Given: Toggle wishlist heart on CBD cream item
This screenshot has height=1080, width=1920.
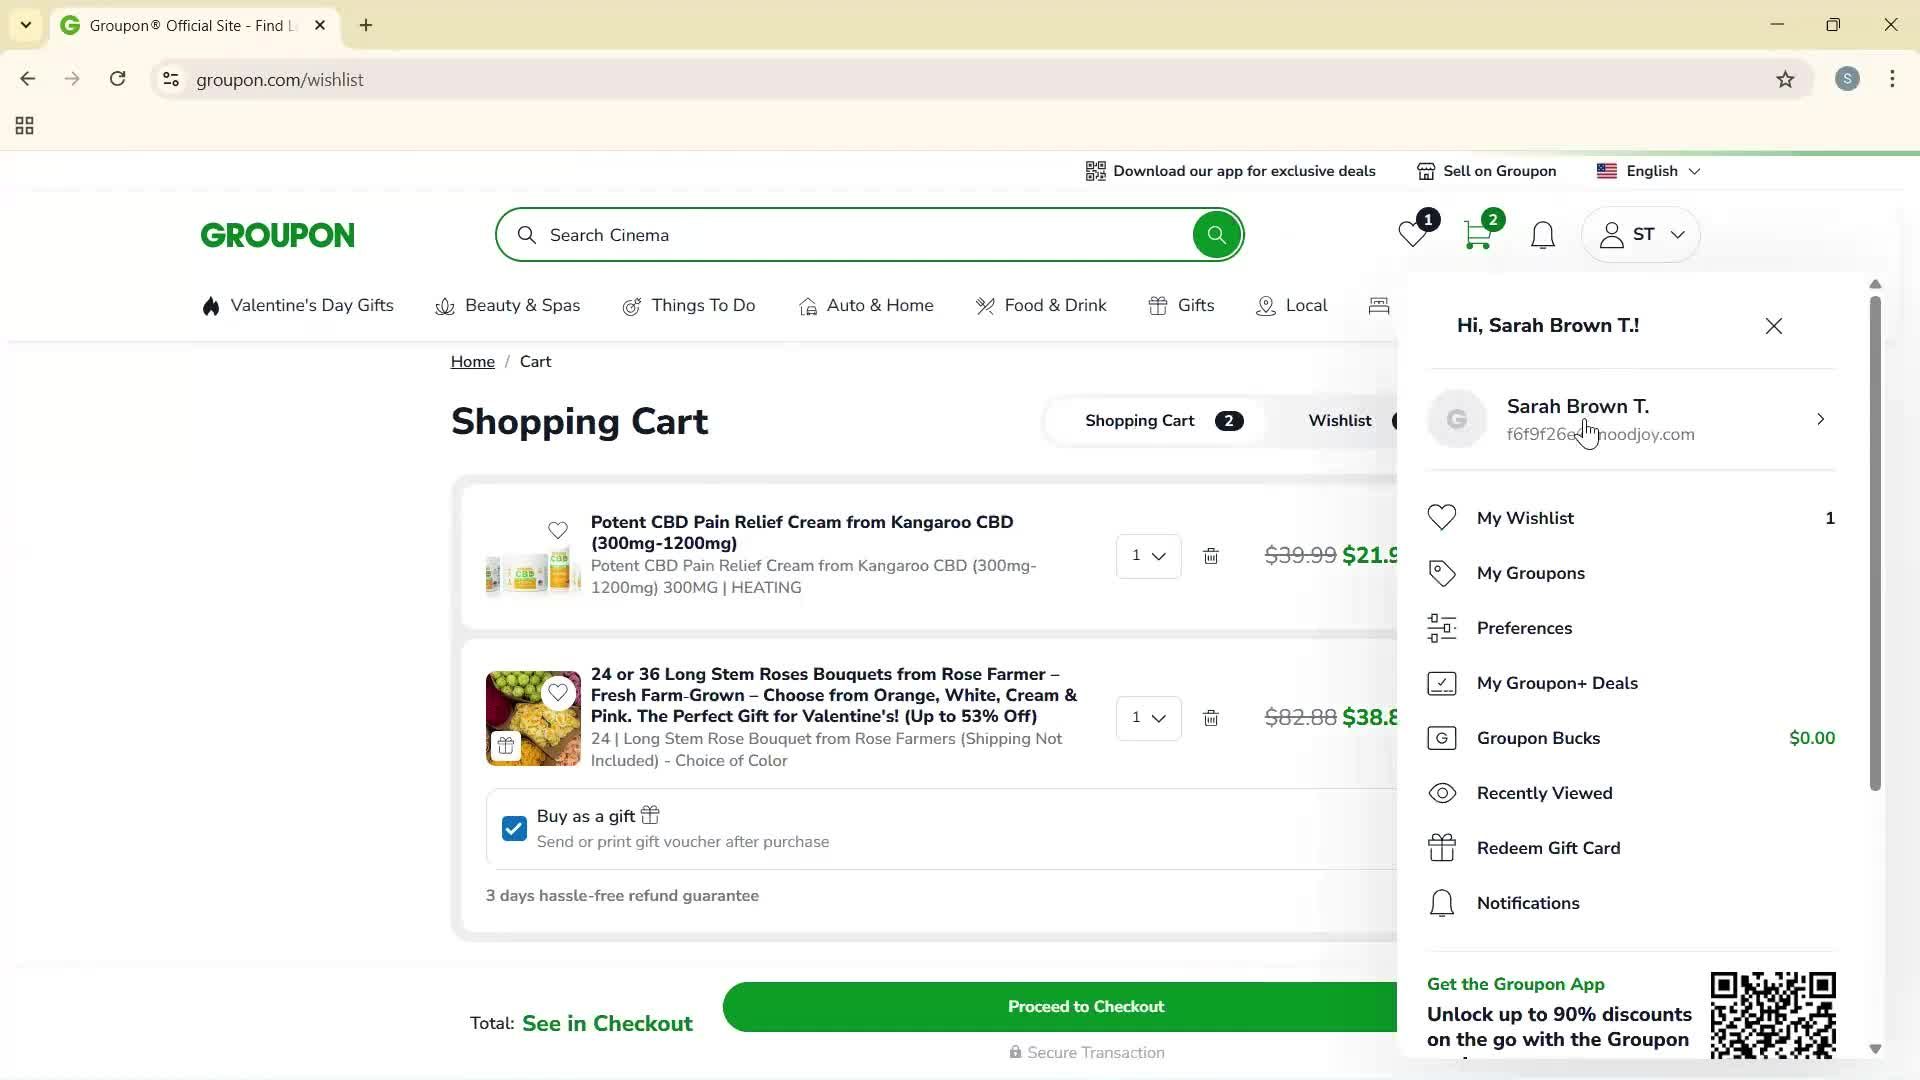Looking at the screenshot, I should click(558, 531).
